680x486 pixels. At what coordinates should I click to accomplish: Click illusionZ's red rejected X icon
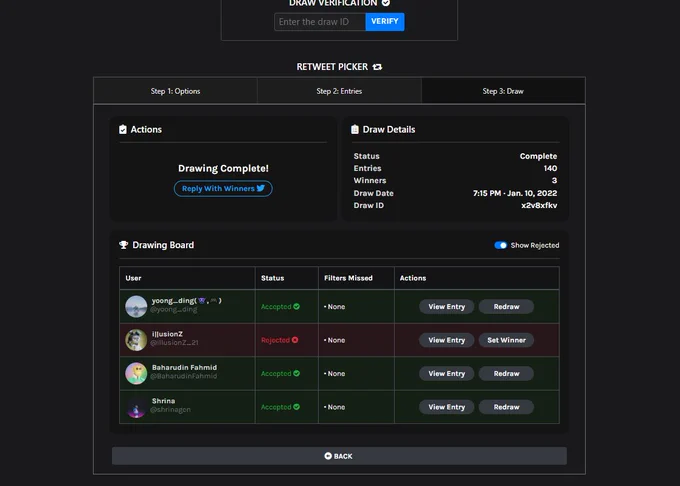pos(295,340)
